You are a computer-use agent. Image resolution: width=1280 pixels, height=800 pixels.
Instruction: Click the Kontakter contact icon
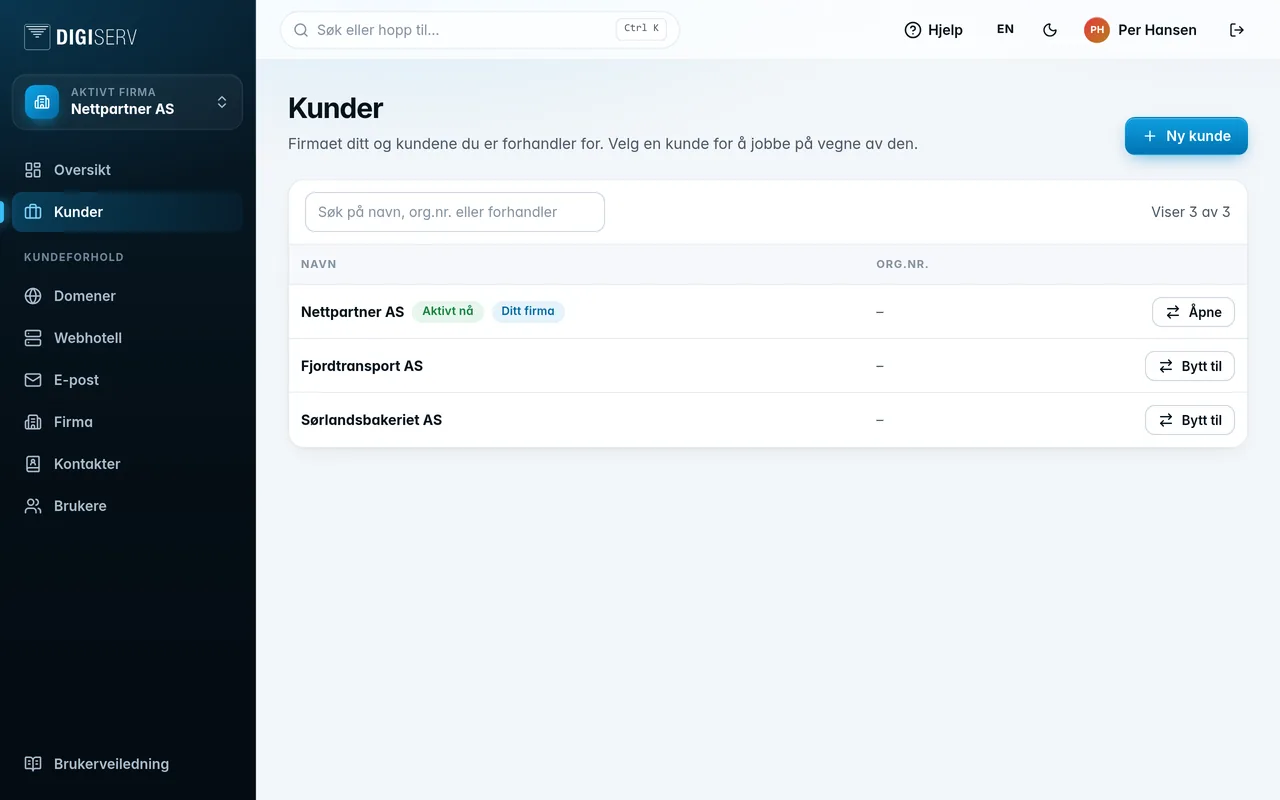point(33,464)
